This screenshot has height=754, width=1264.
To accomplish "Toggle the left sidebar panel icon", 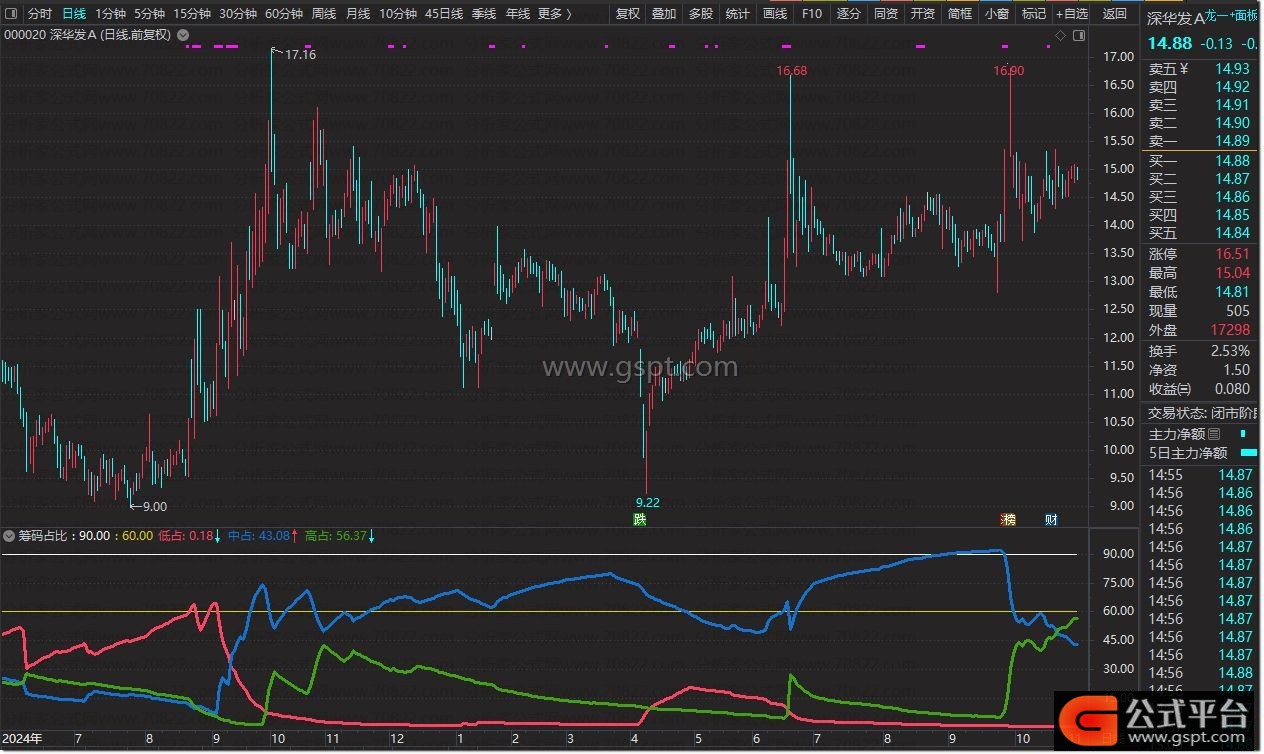I will [11, 14].
